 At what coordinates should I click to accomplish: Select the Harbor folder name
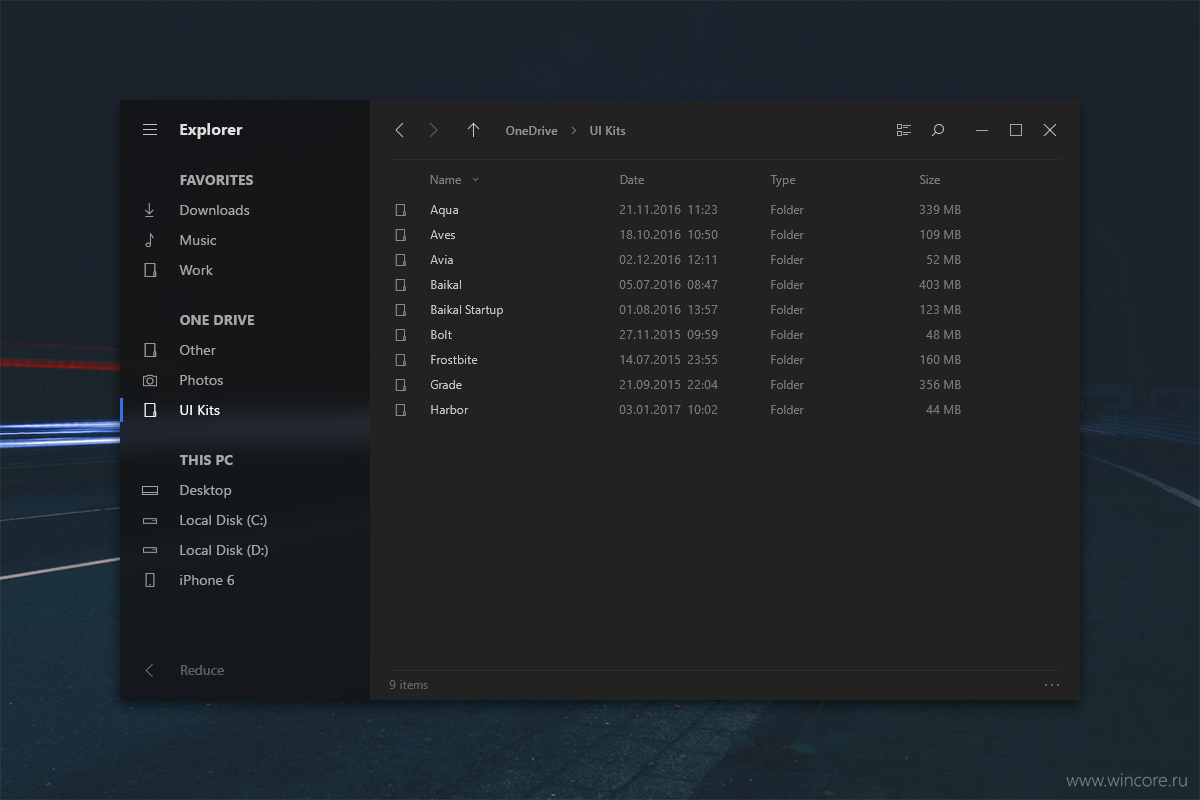tap(449, 410)
